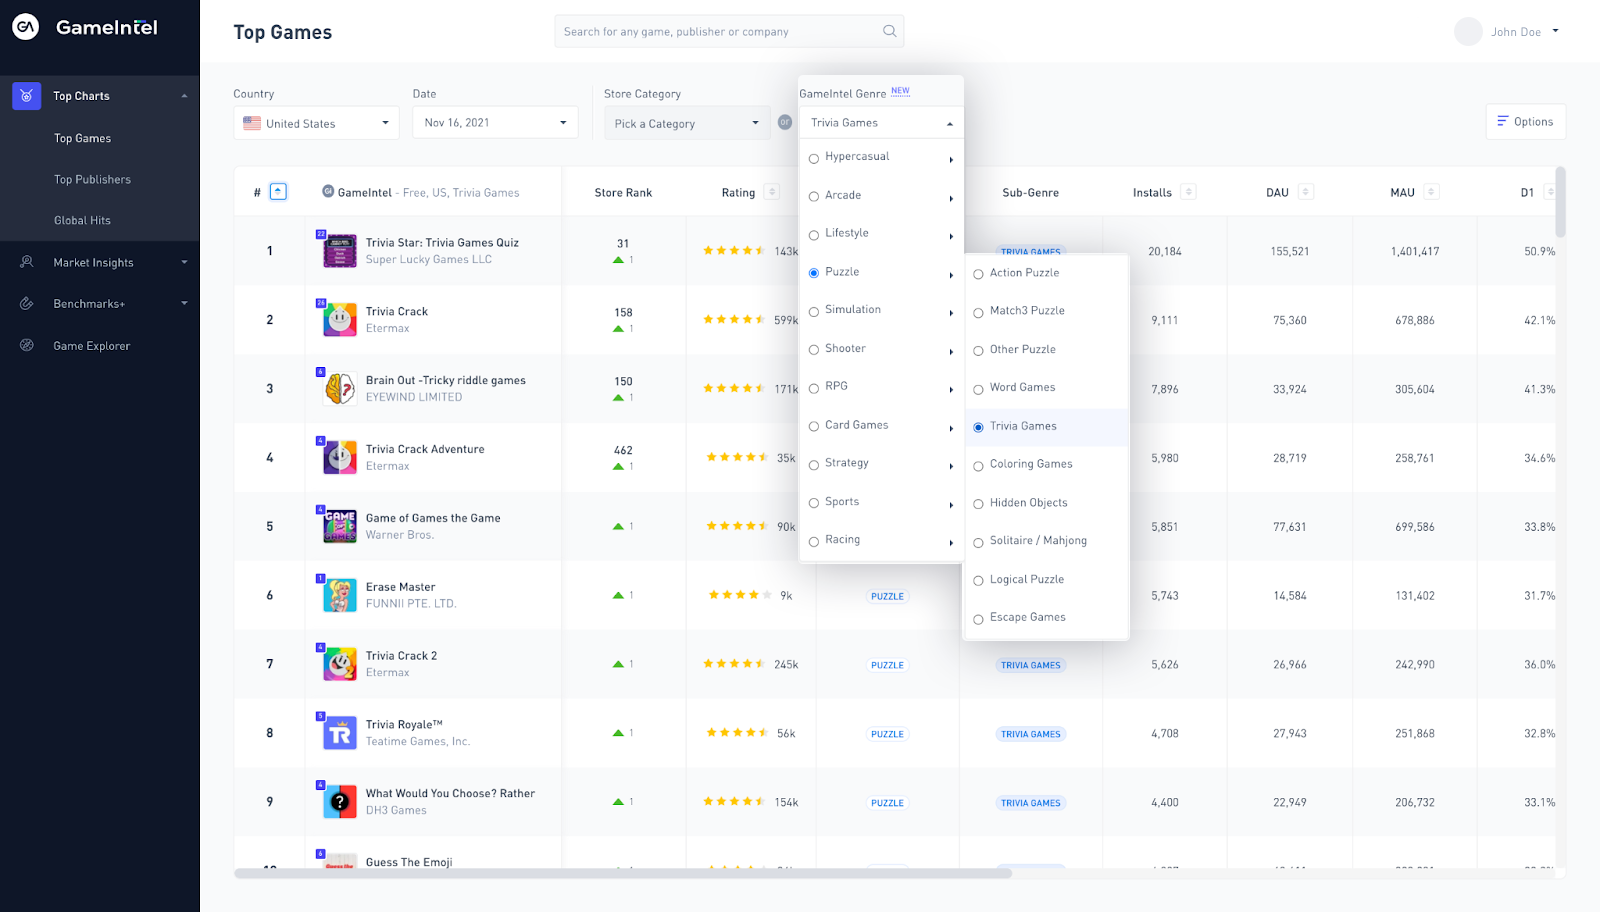Open the Date dropdown showing Nov 16, 2021

(x=495, y=123)
